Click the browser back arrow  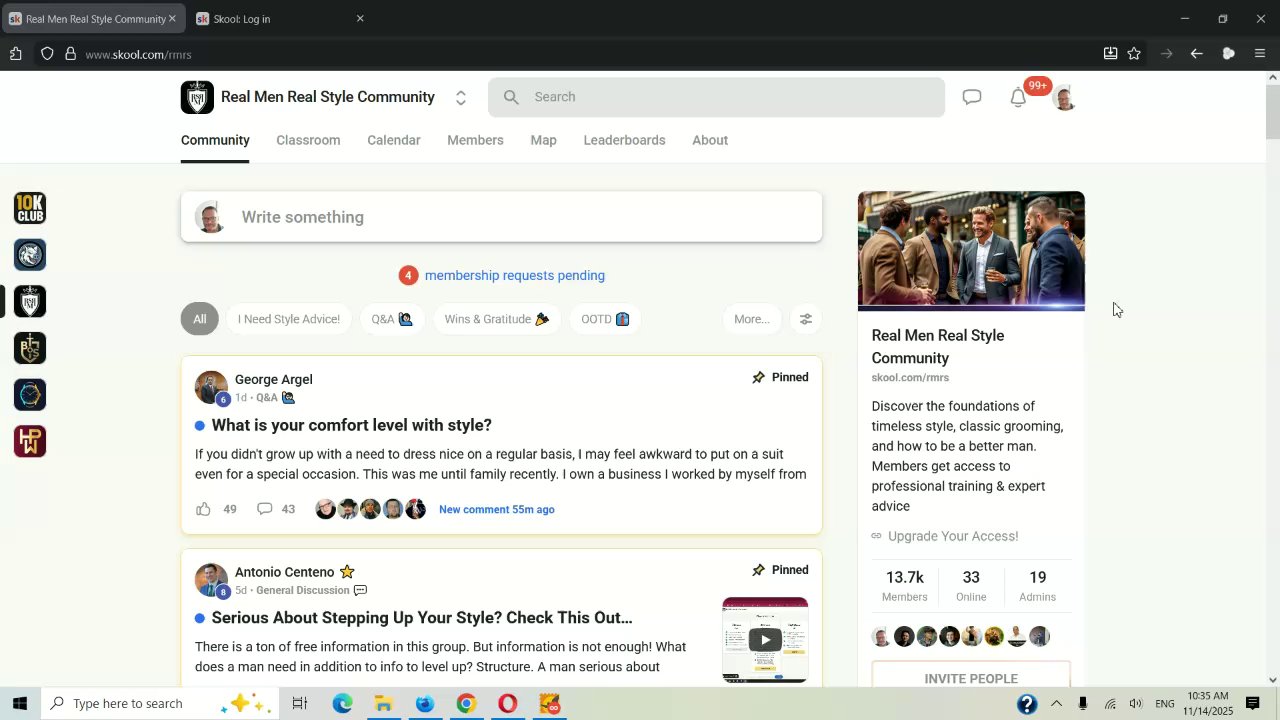tap(1196, 54)
